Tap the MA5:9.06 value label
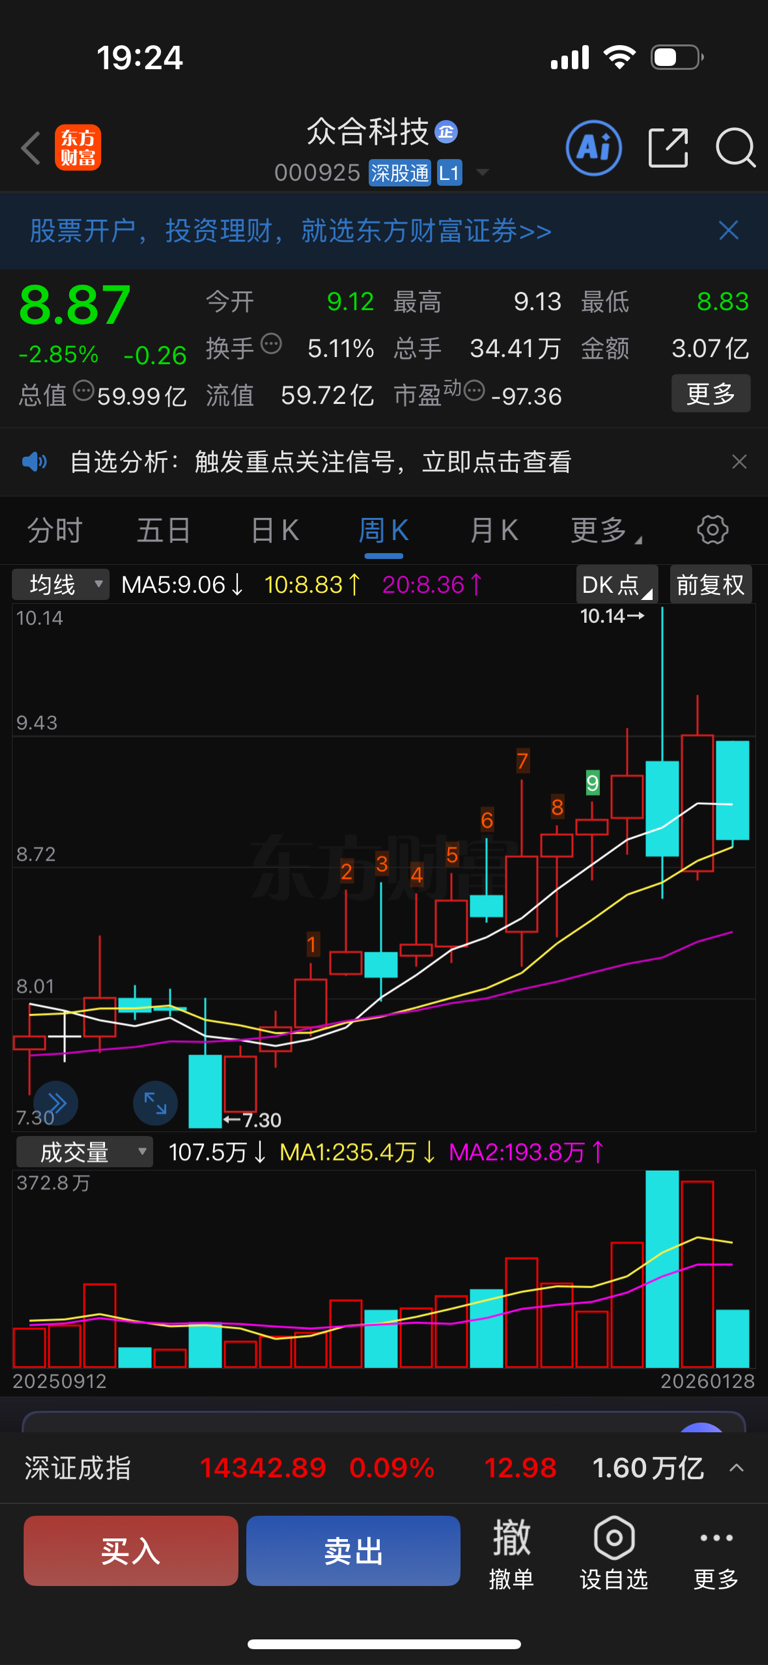Viewport: 769px width, 1665px height. (x=183, y=585)
